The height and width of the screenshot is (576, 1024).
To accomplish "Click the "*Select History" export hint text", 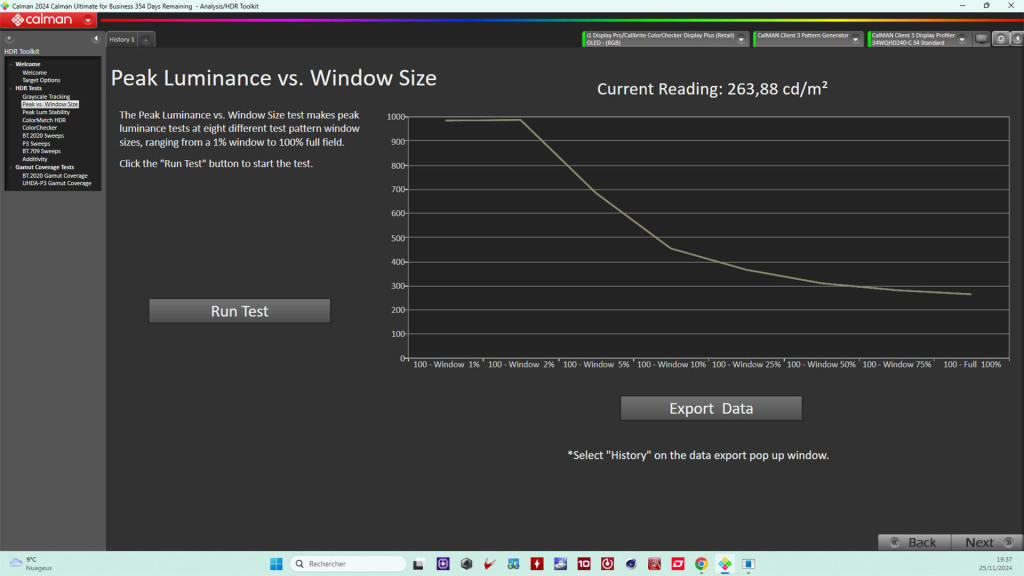I will coord(698,455).
